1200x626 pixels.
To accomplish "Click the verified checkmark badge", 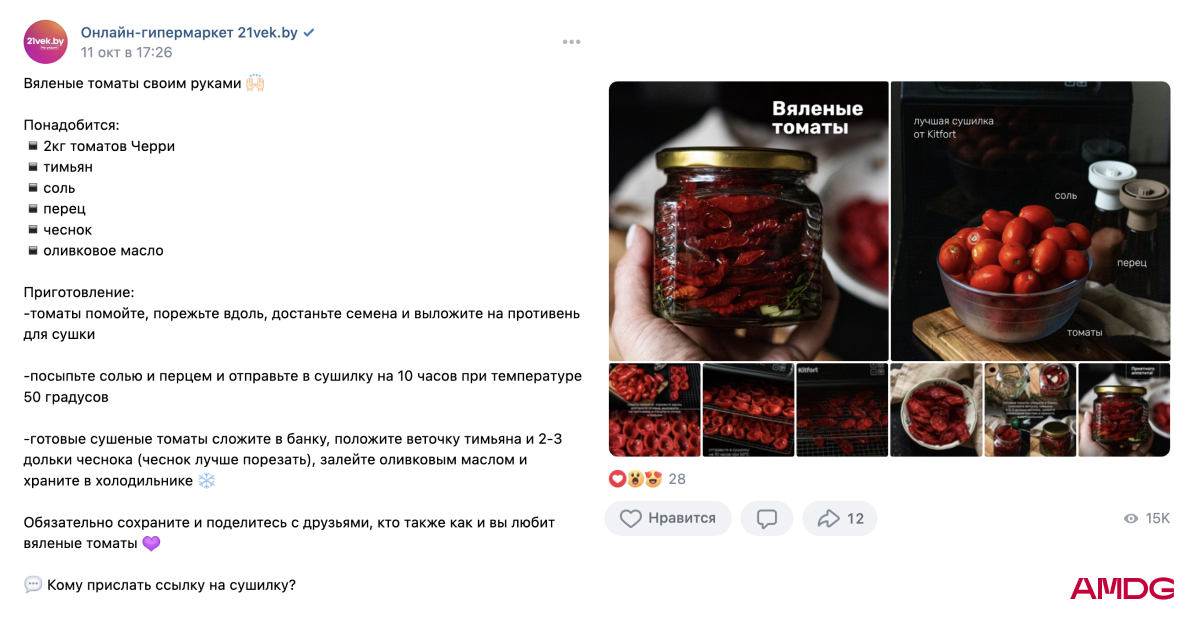I will 310,33.
